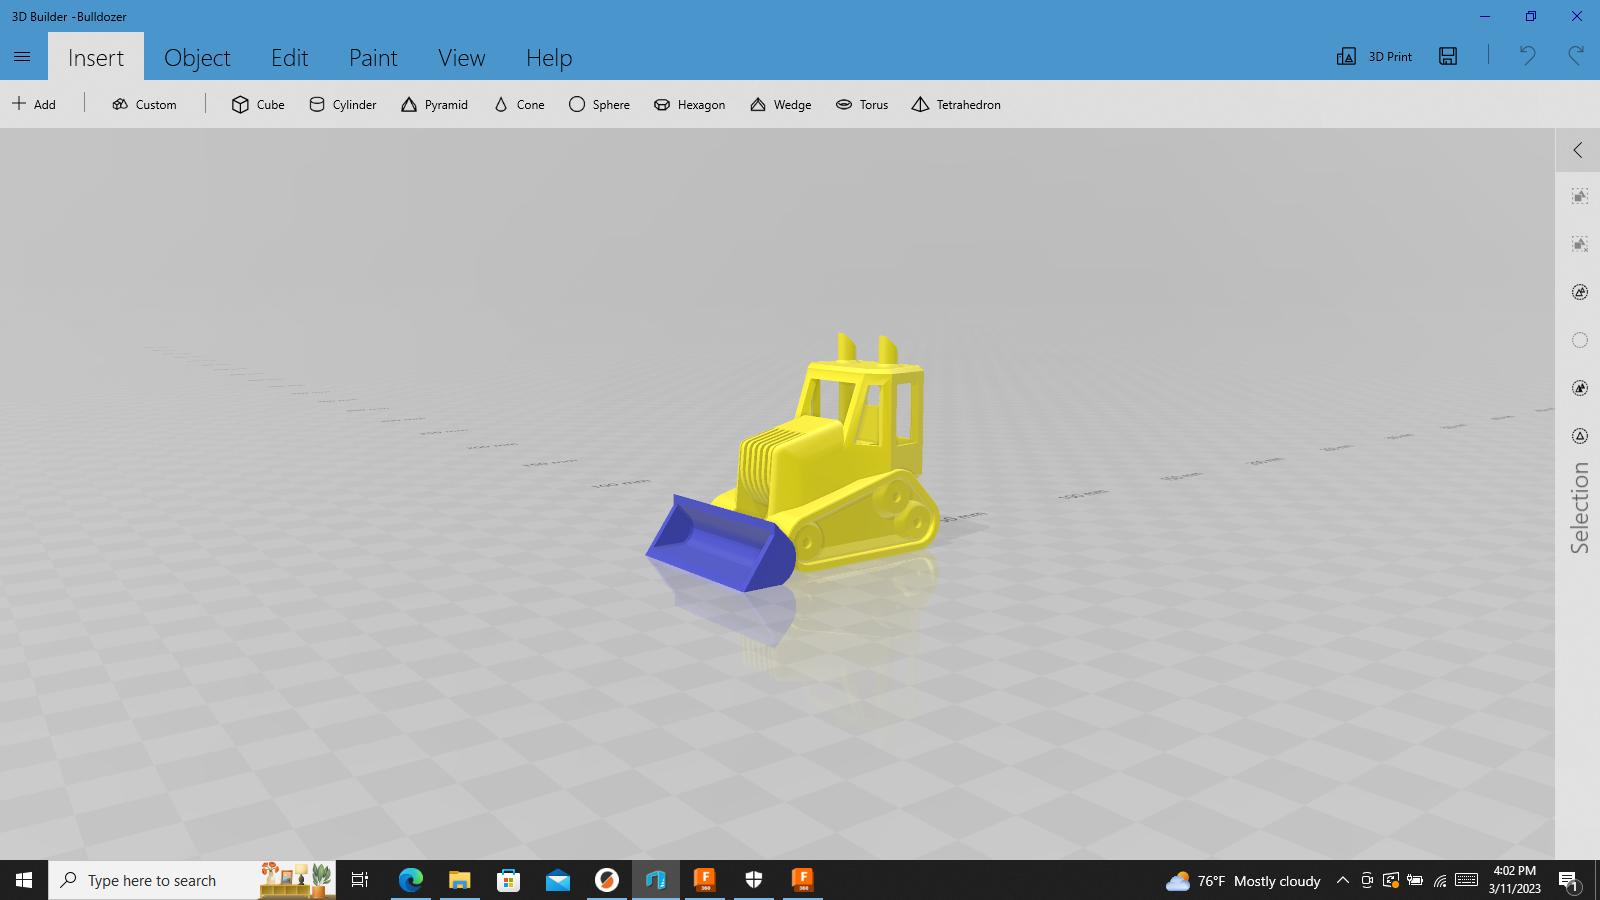Insert a Tetrahedron shape

click(956, 104)
